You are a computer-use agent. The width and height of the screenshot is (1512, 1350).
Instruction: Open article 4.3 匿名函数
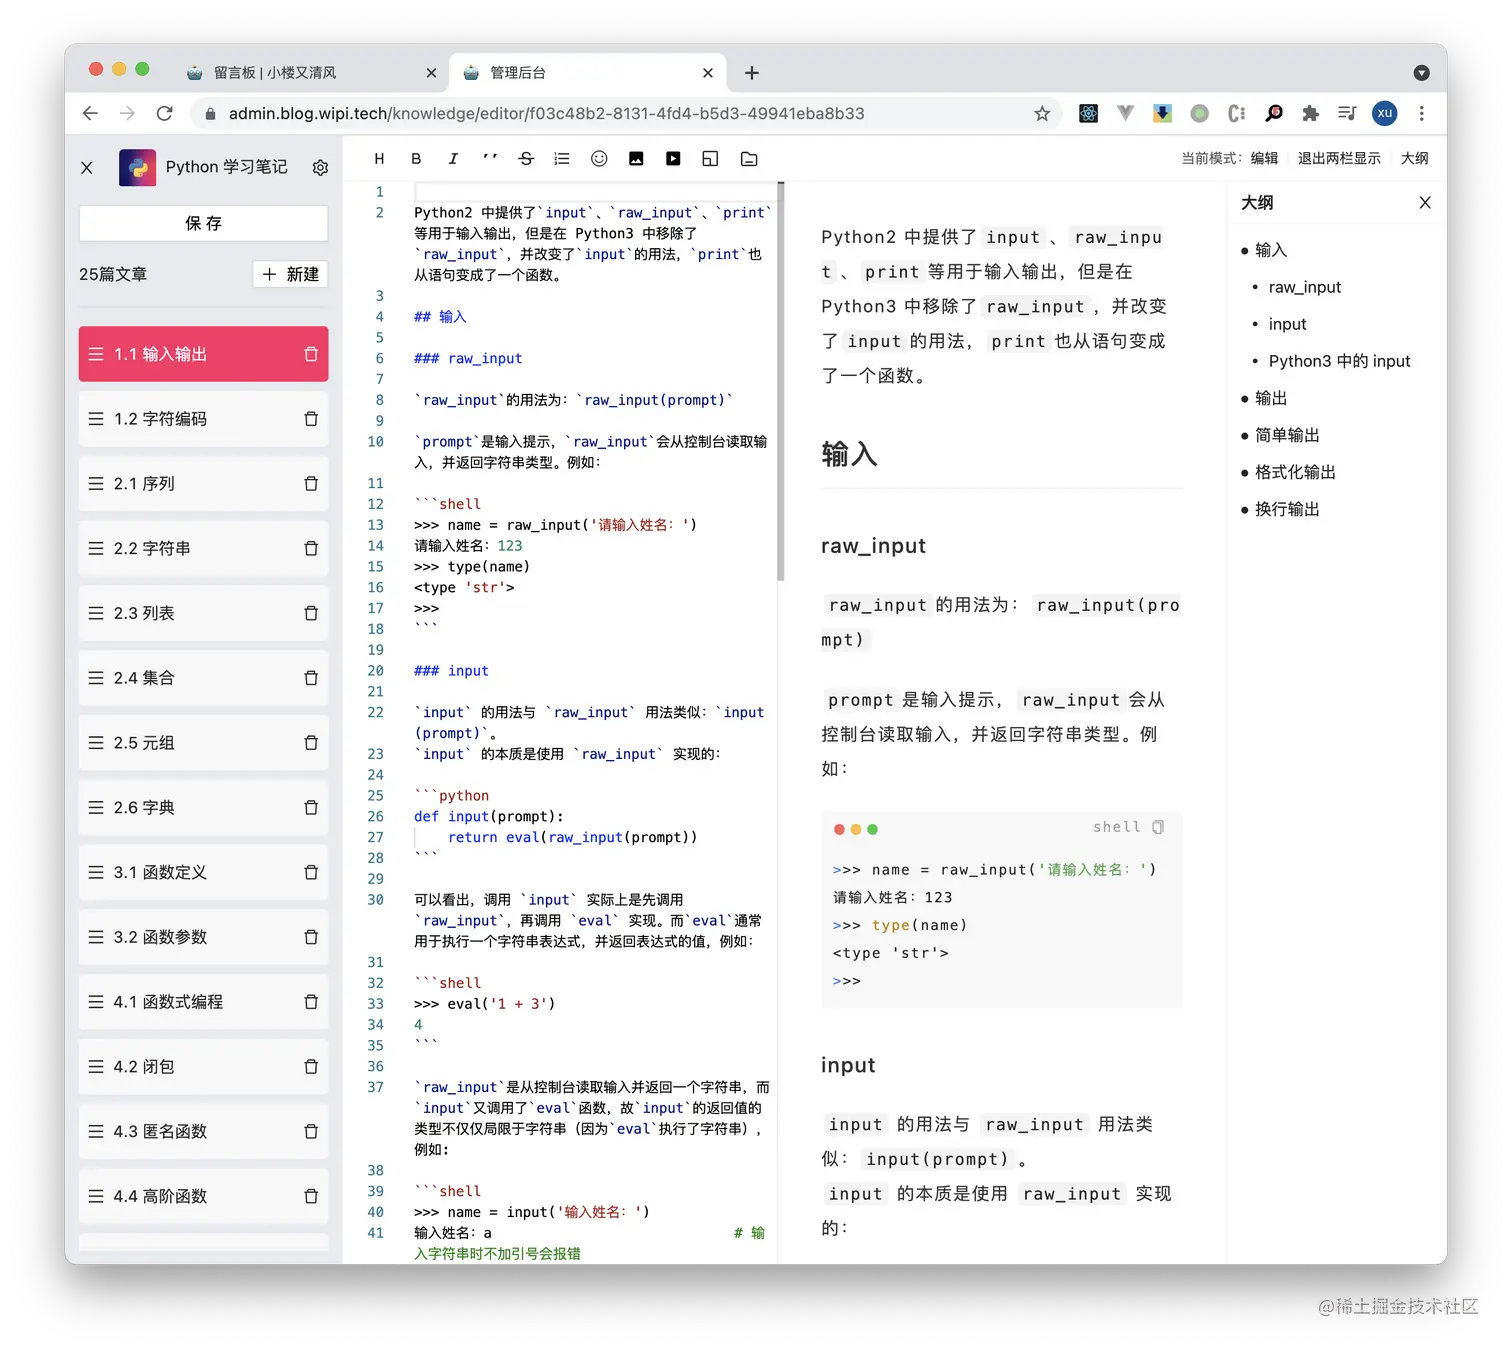(203, 1131)
